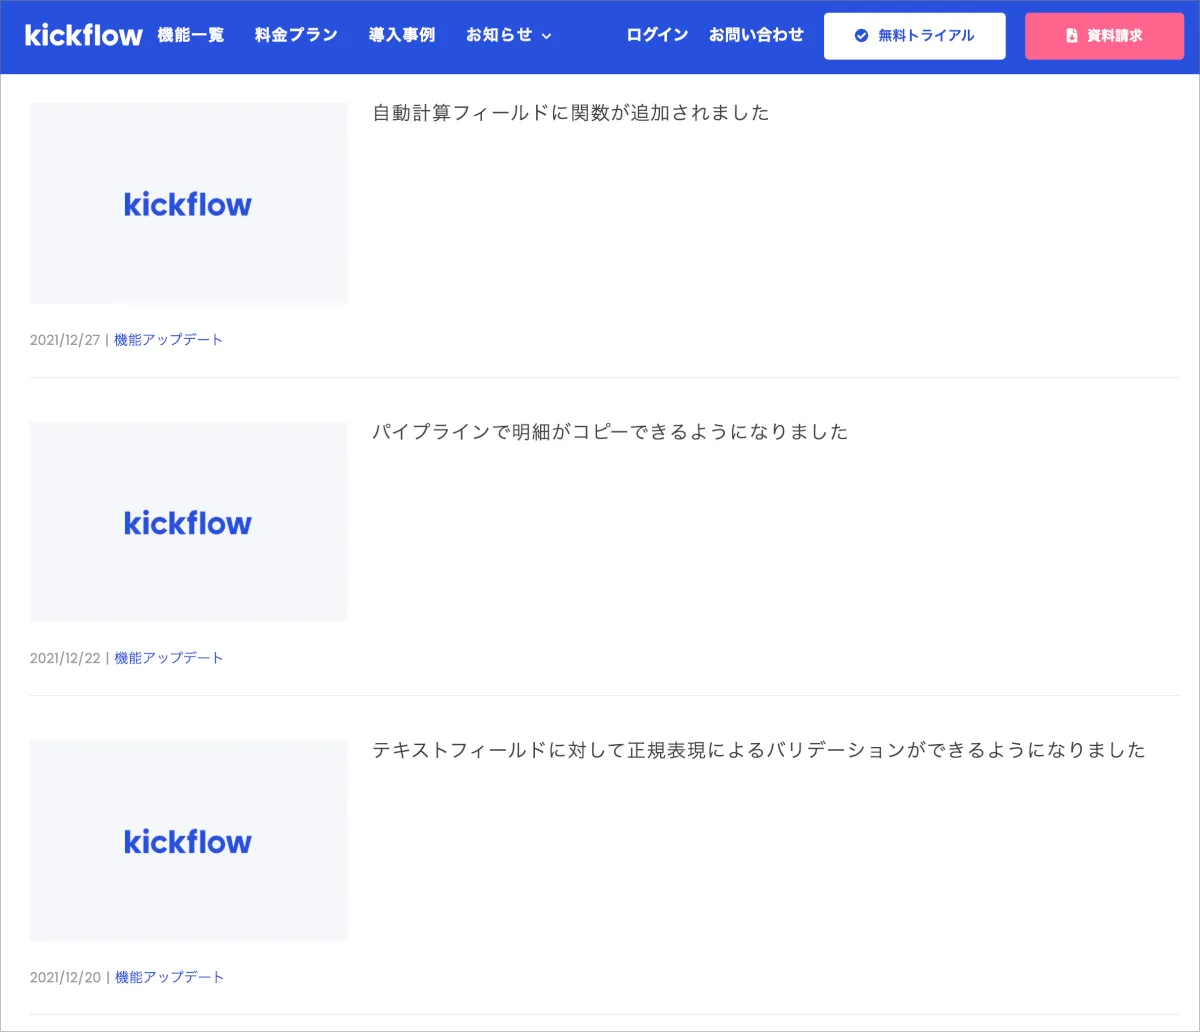Click the date text 2021/12/22
The height and width of the screenshot is (1032, 1200).
(65, 658)
